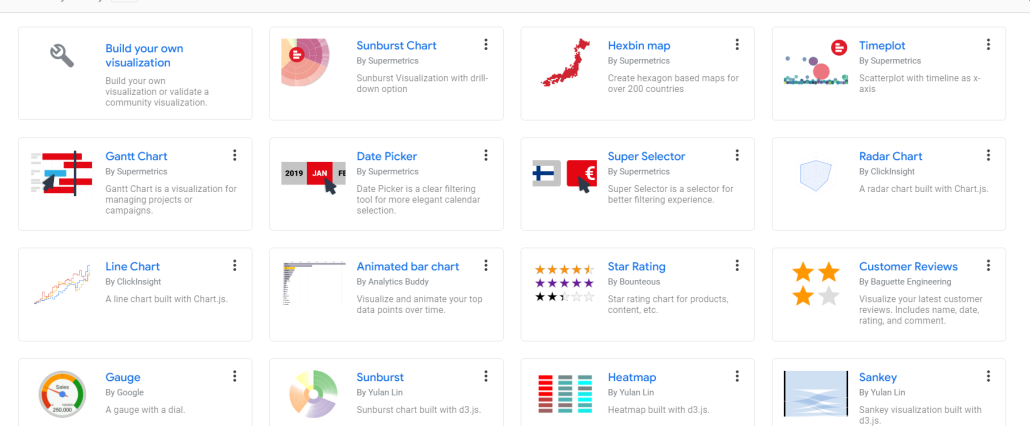Image resolution: width=1030 pixels, height=426 pixels.
Task: Click the Timeplot scatter icon
Action: point(816,64)
